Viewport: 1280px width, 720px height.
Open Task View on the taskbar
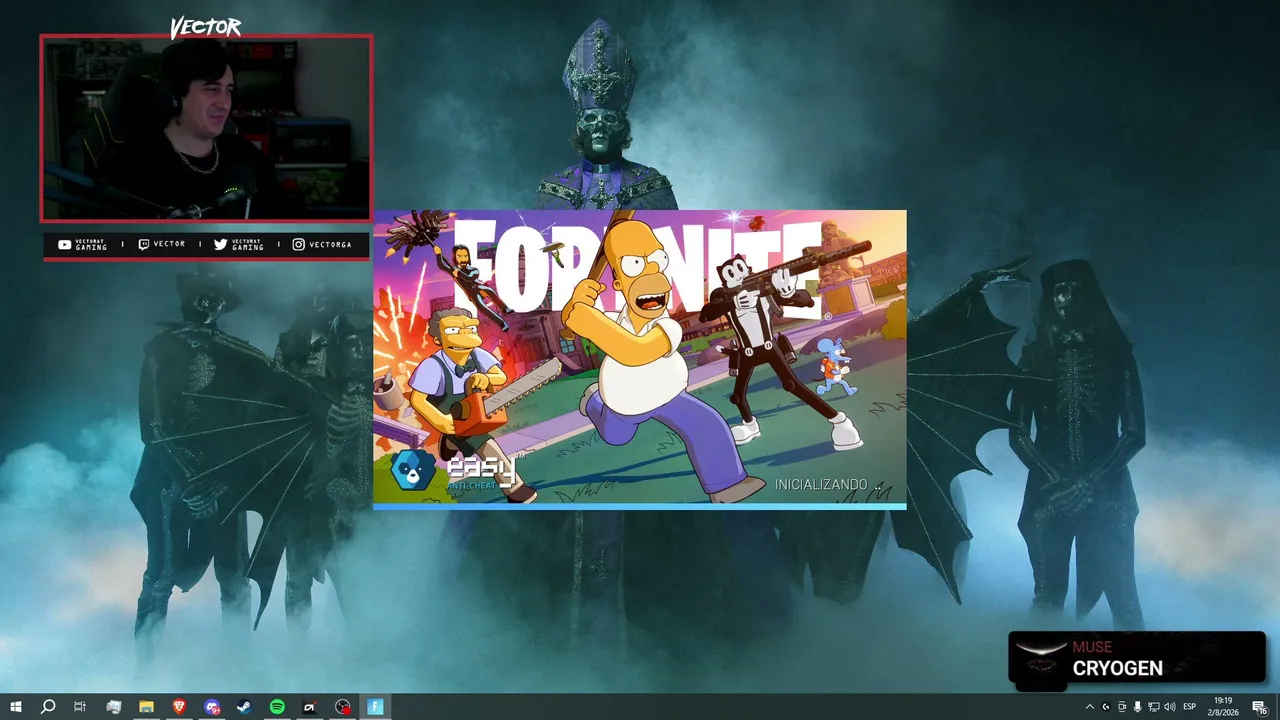tap(80, 707)
